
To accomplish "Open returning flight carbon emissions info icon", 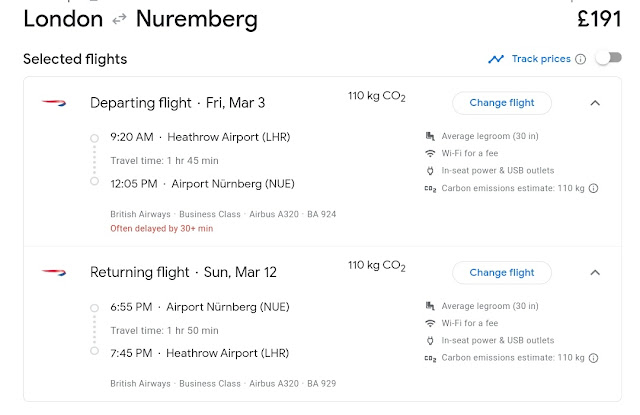I will pos(593,358).
